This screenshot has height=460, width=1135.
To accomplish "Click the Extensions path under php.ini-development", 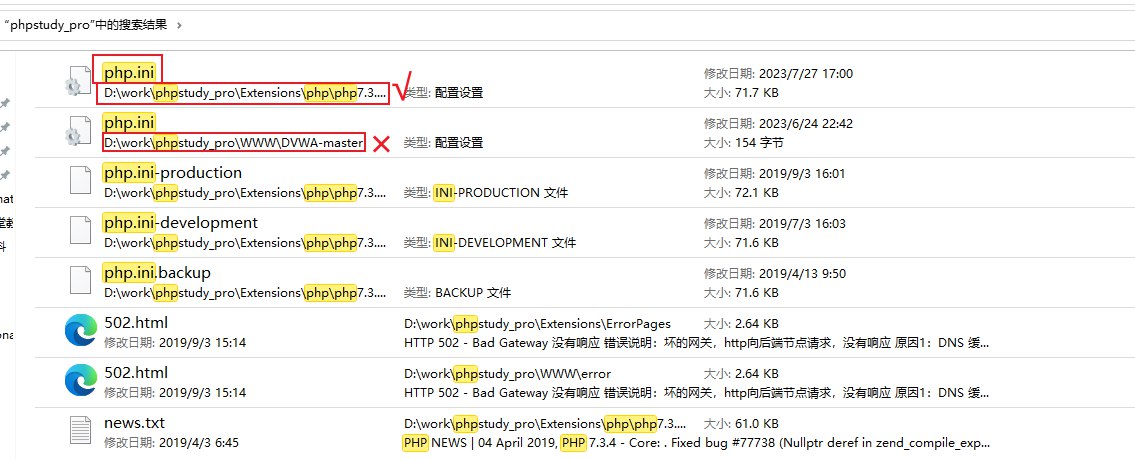I will [x=245, y=243].
